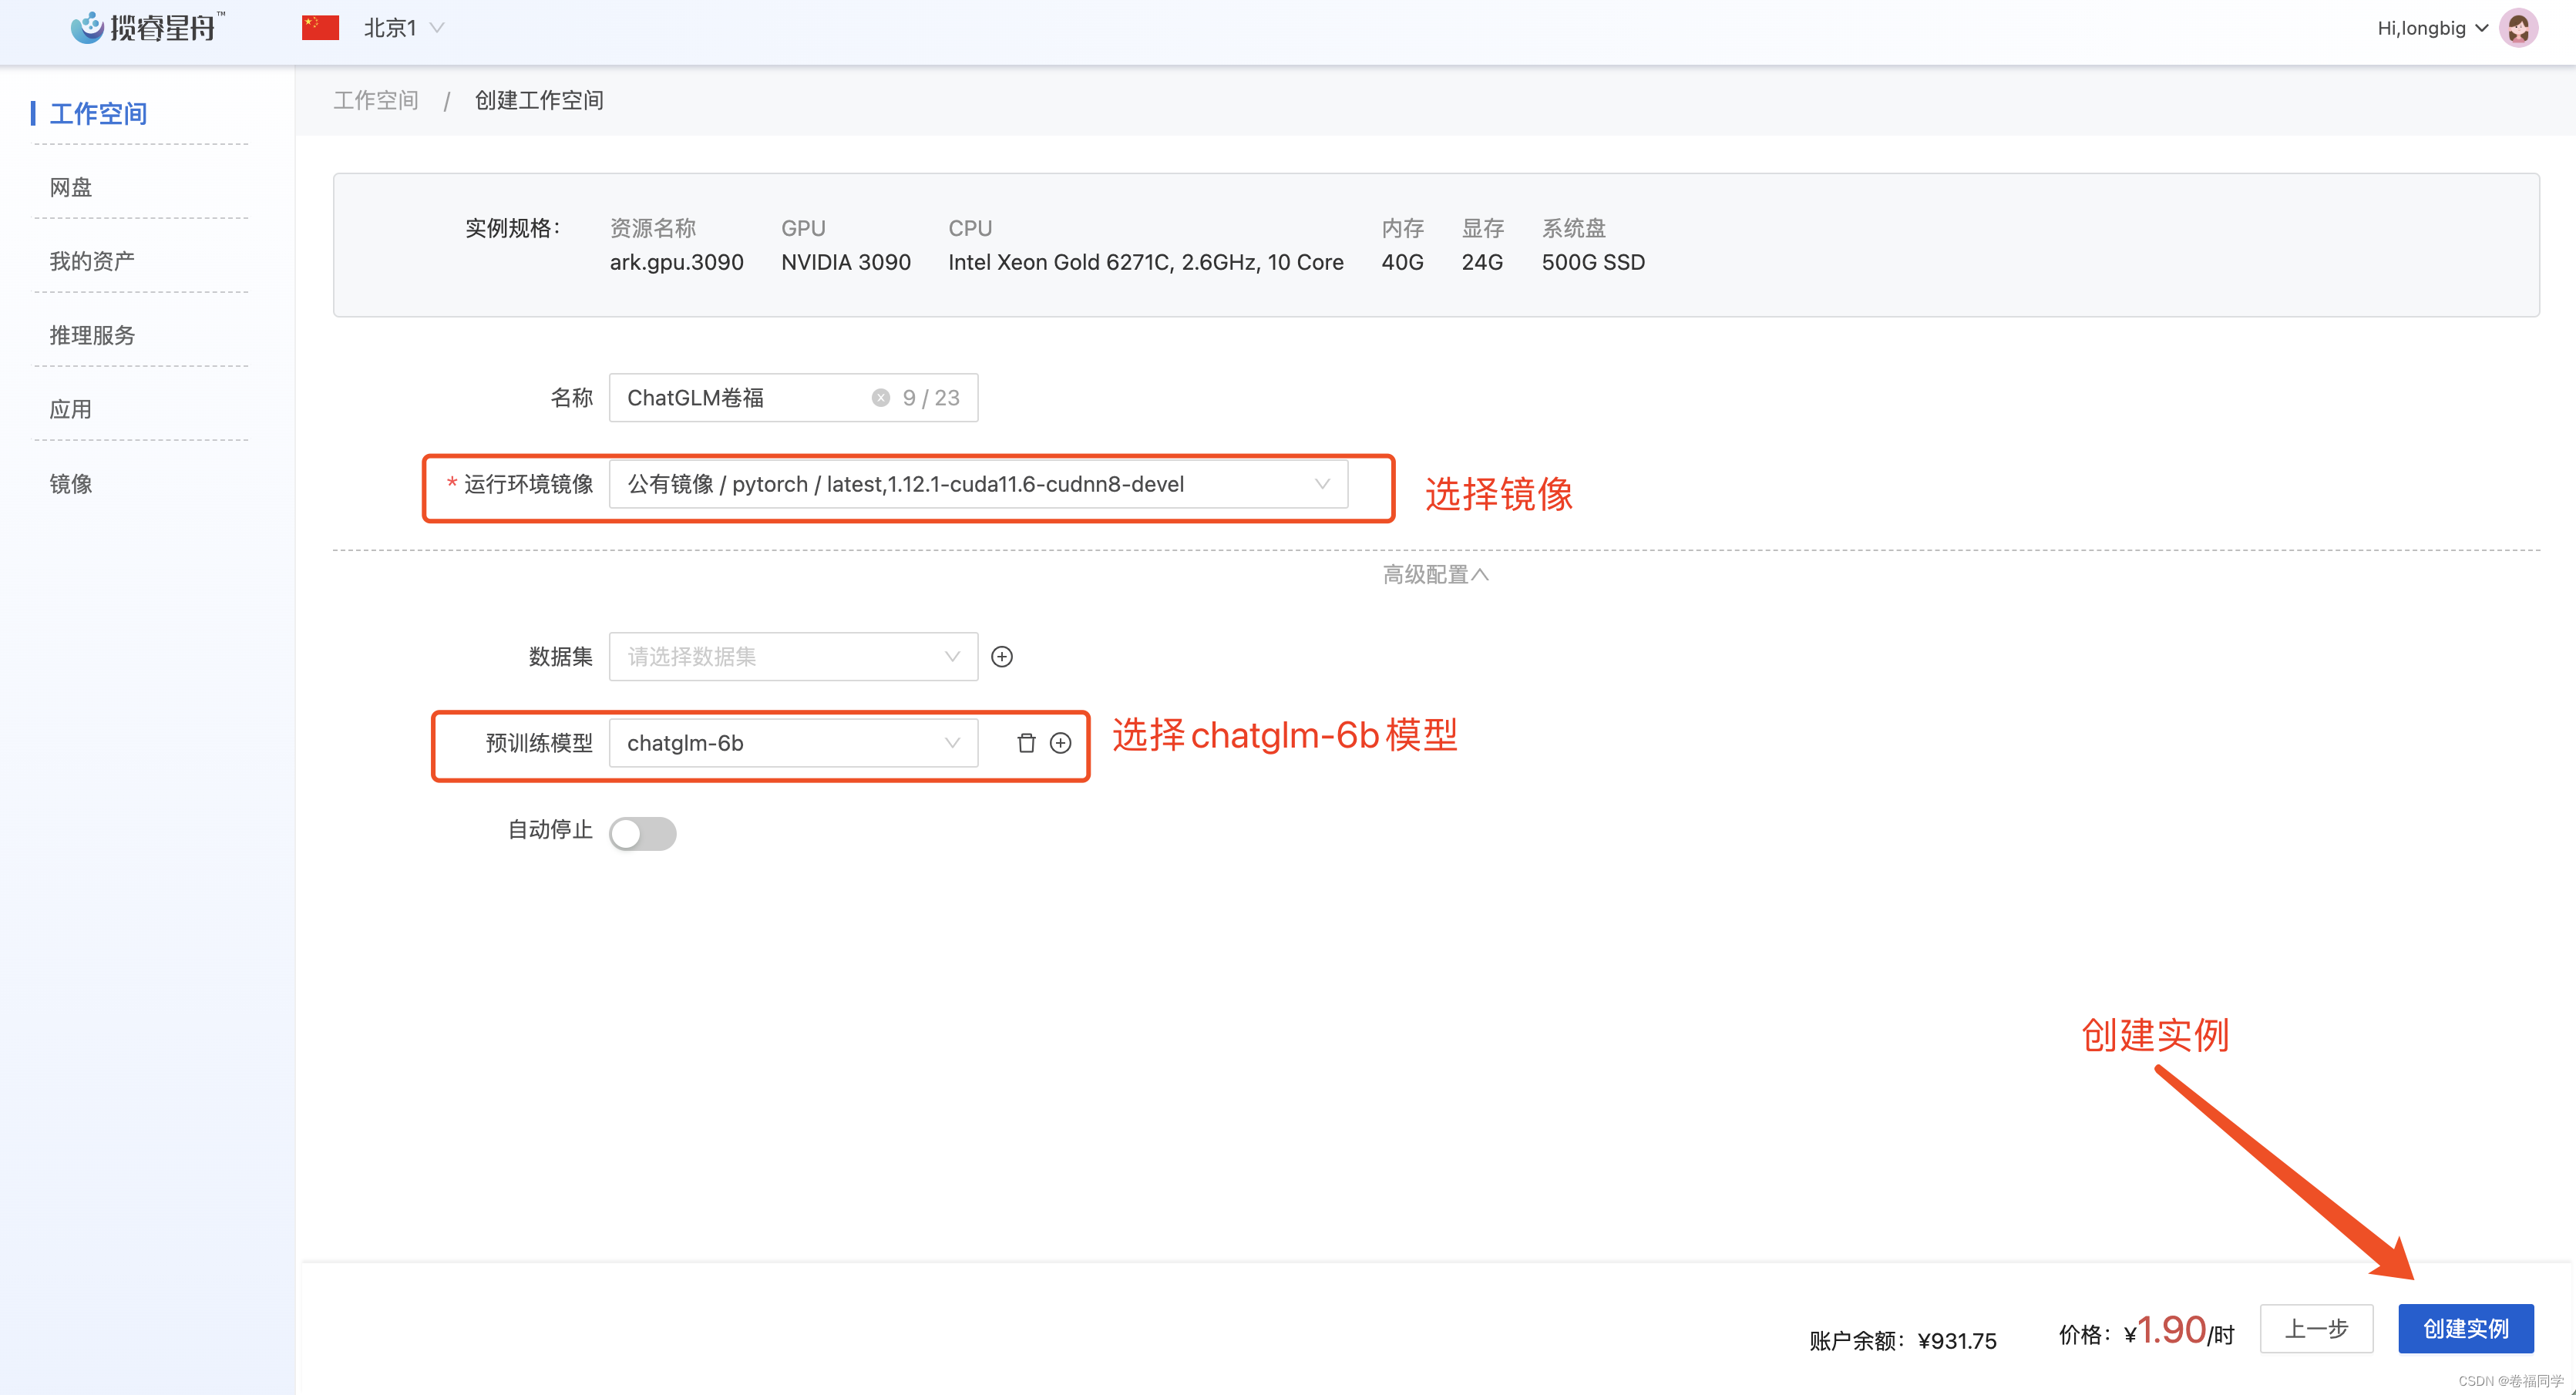
Task: Select 工作空间 in the sidebar
Action: coord(98,113)
